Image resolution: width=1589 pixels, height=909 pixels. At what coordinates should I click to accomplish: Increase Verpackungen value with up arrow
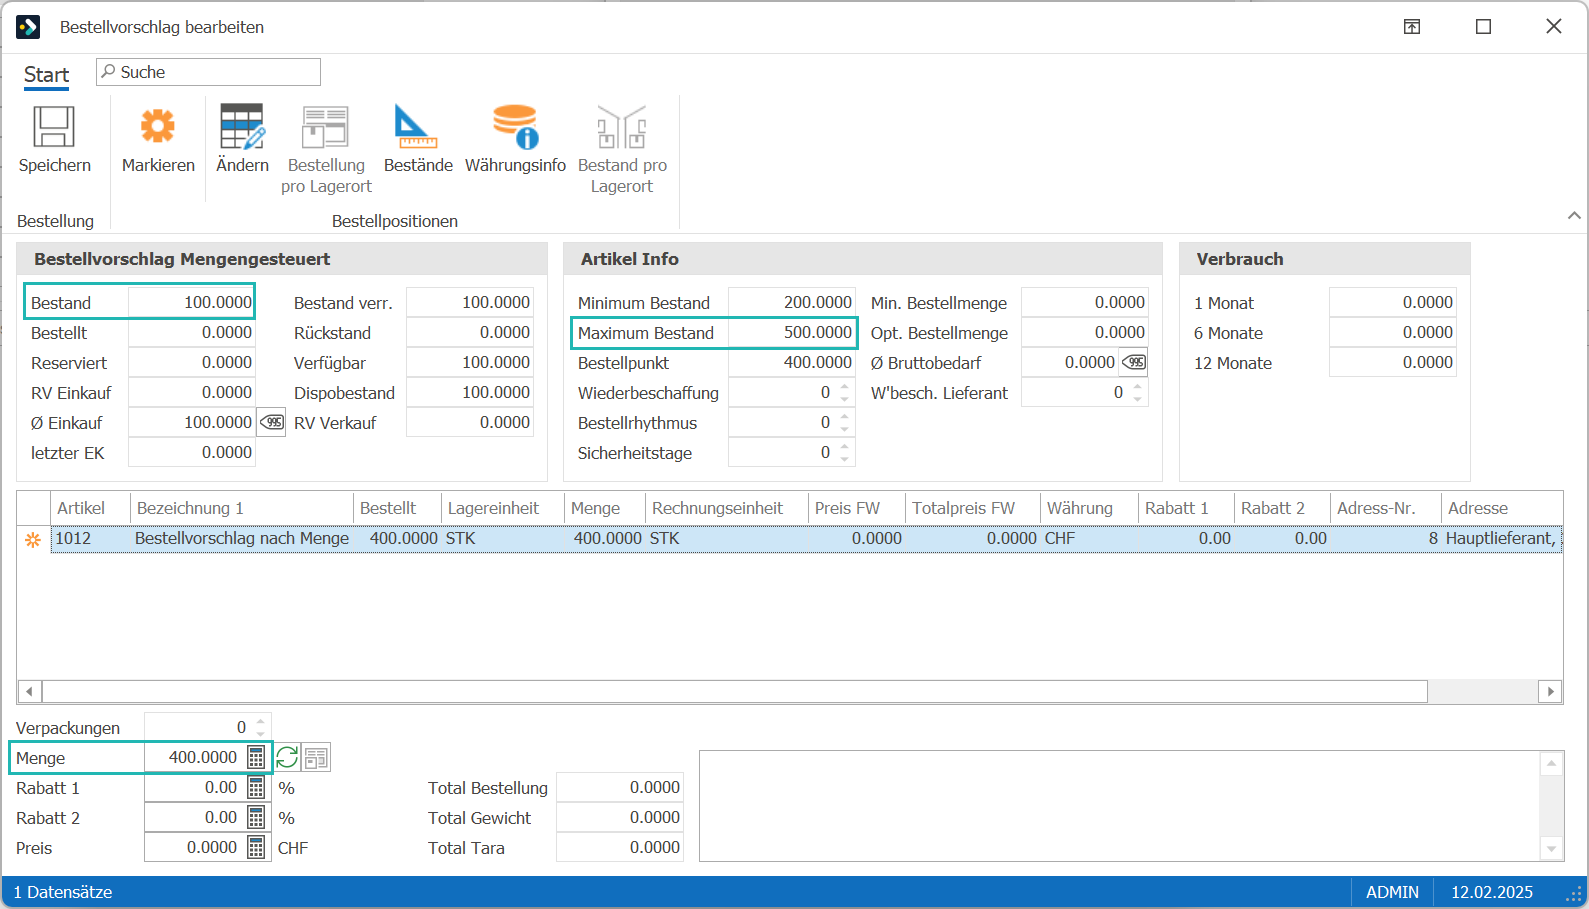coord(261,721)
